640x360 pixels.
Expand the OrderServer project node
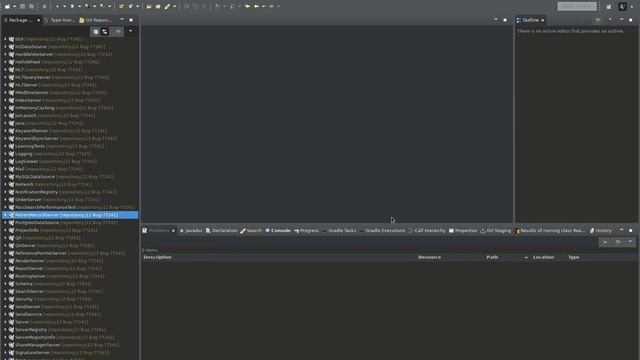tap(5, 200)
